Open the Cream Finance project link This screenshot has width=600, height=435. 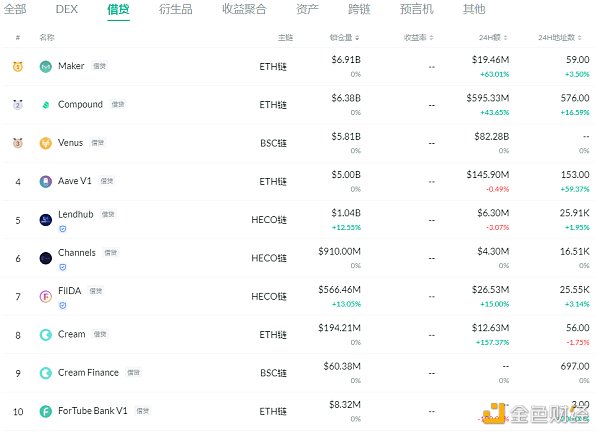coord(88,373)
